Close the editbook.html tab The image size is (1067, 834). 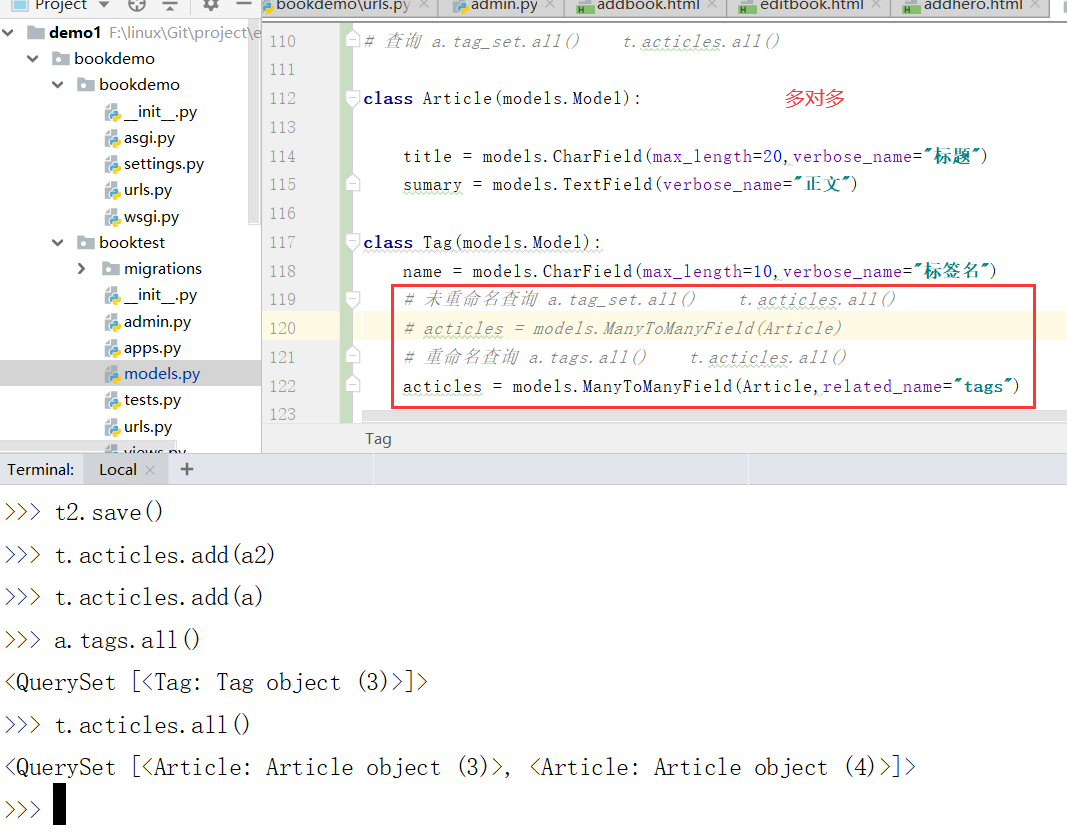[876, 5]
